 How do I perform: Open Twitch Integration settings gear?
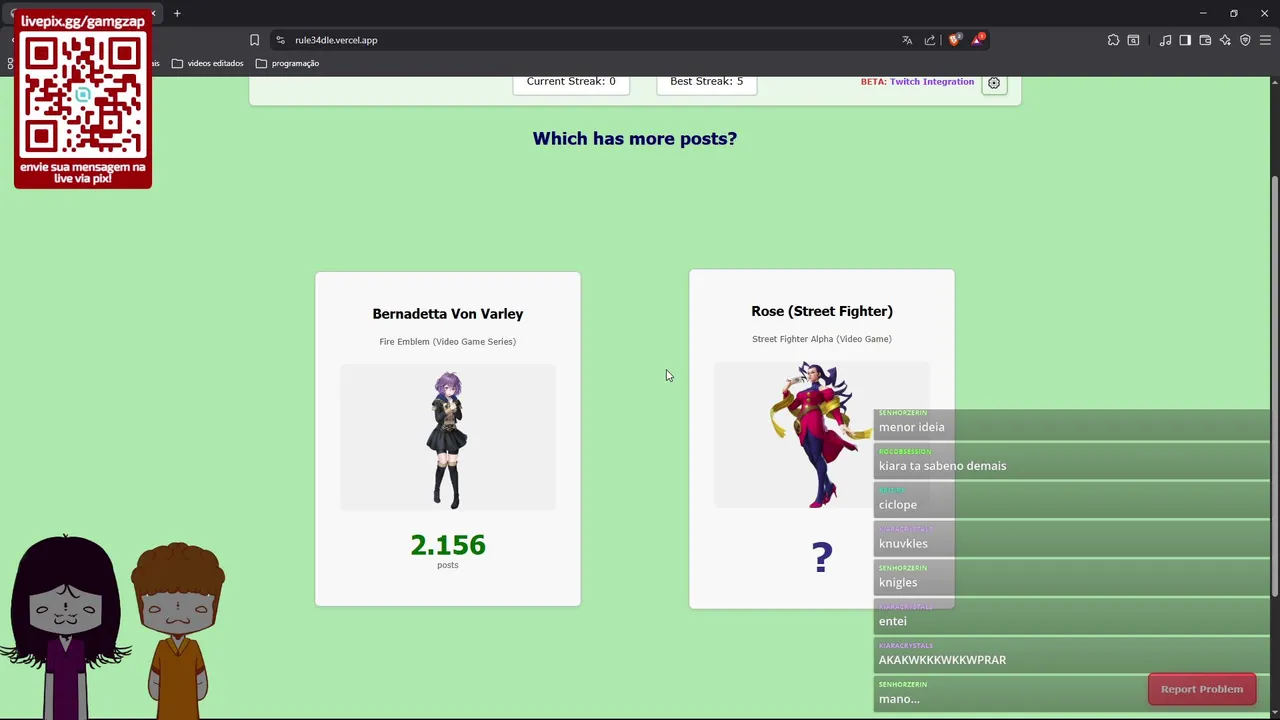click(x=994, y=83)
